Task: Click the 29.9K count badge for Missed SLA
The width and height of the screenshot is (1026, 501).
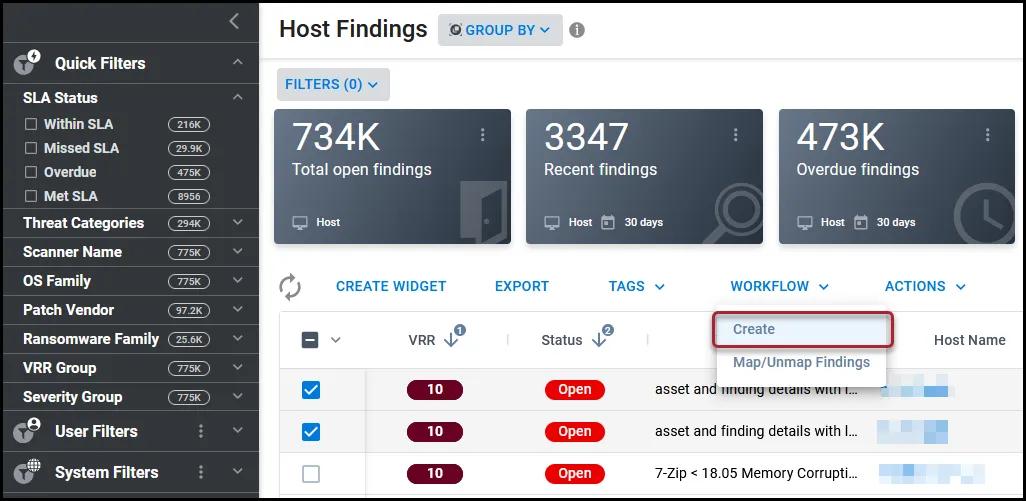Action: tap(189, 148)
